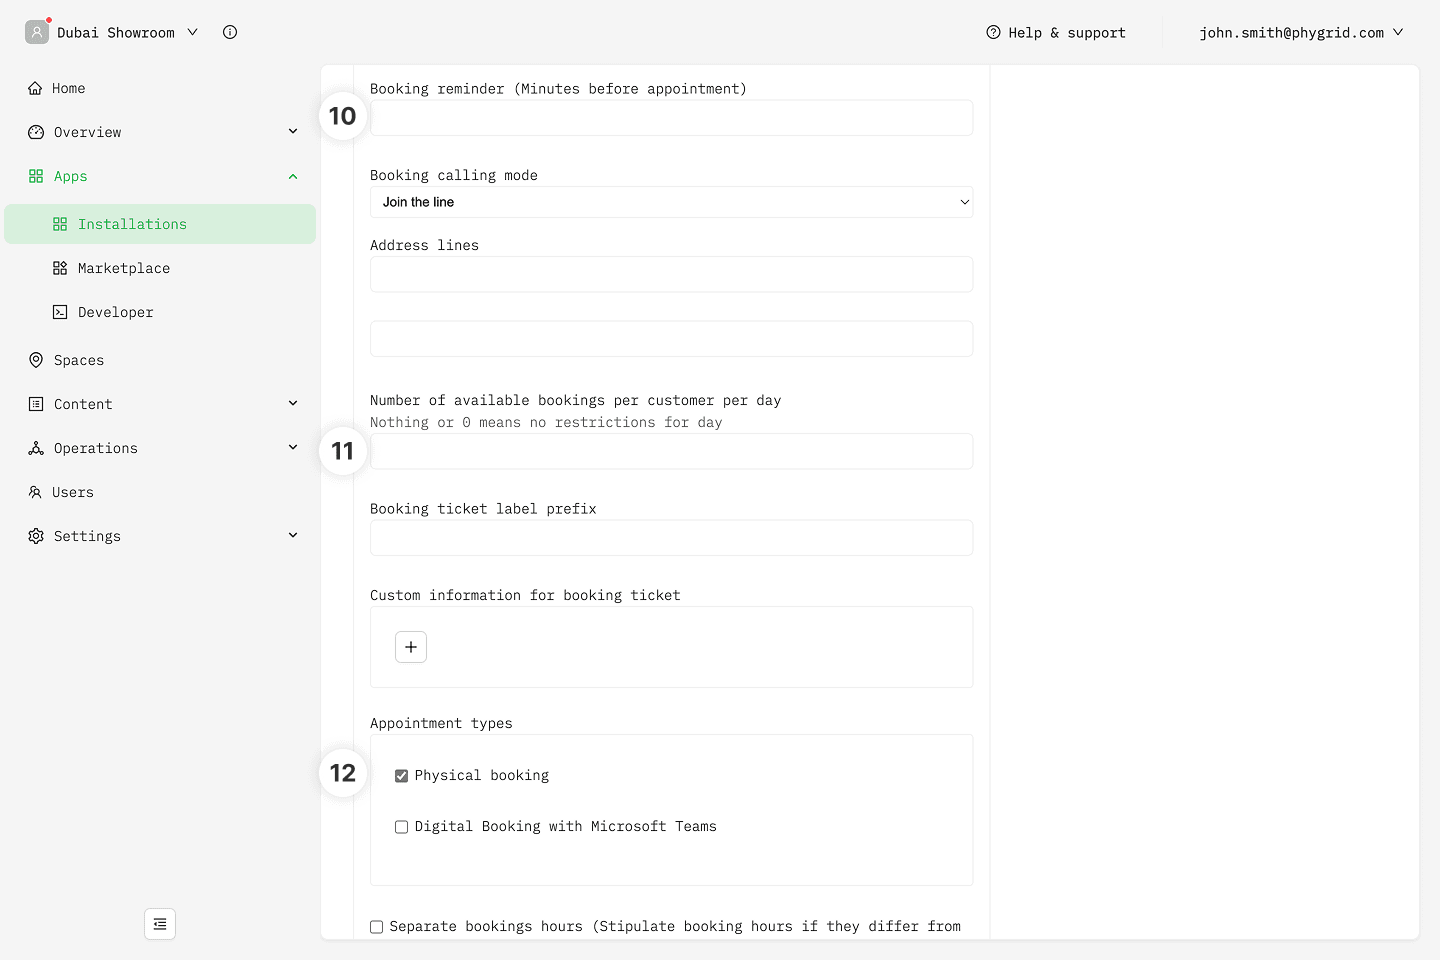Expand the Overview section chevron
Screen dimensions: 1440x960
[x=293, y=132]
